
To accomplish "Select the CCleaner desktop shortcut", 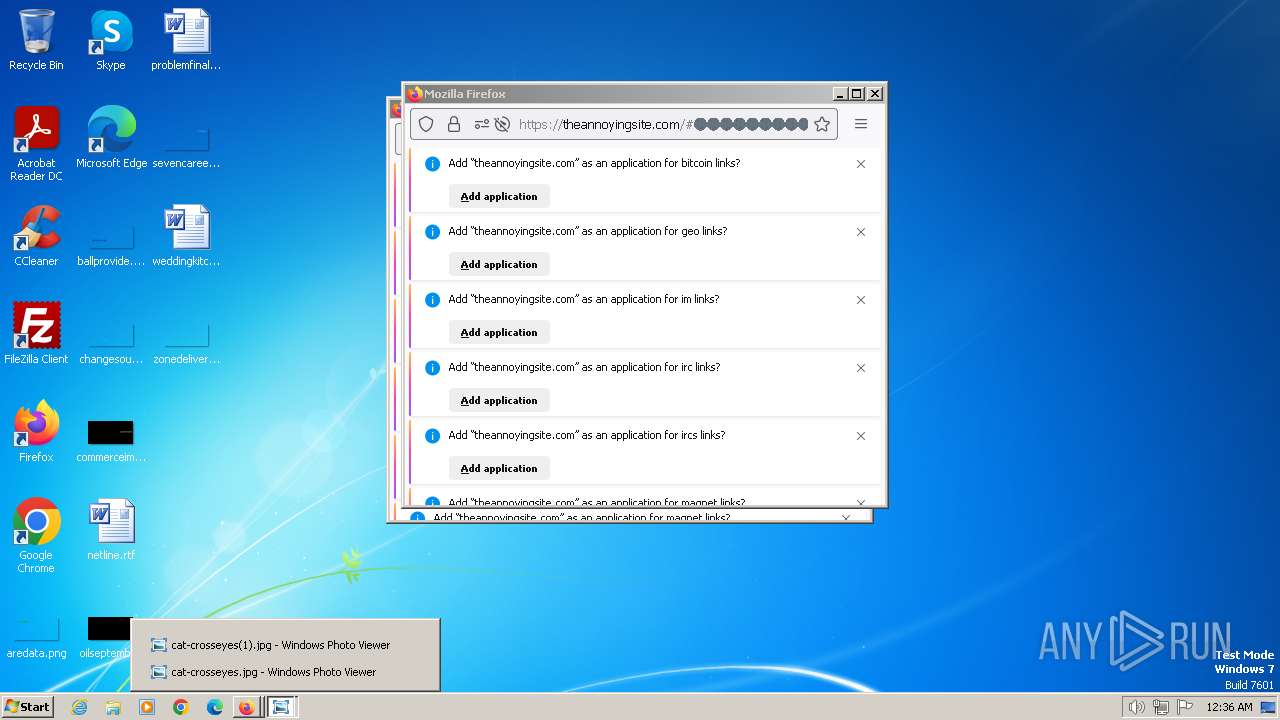I will (x=36, y=236).
